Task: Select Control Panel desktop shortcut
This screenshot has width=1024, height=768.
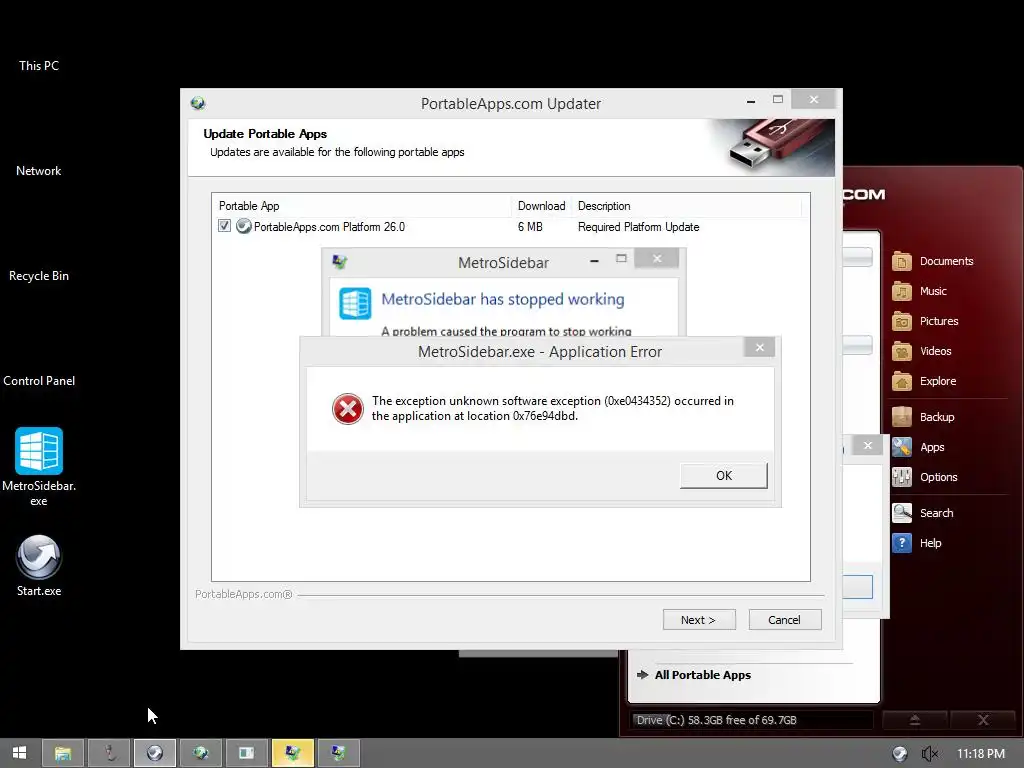Action: tap(39, 381)
